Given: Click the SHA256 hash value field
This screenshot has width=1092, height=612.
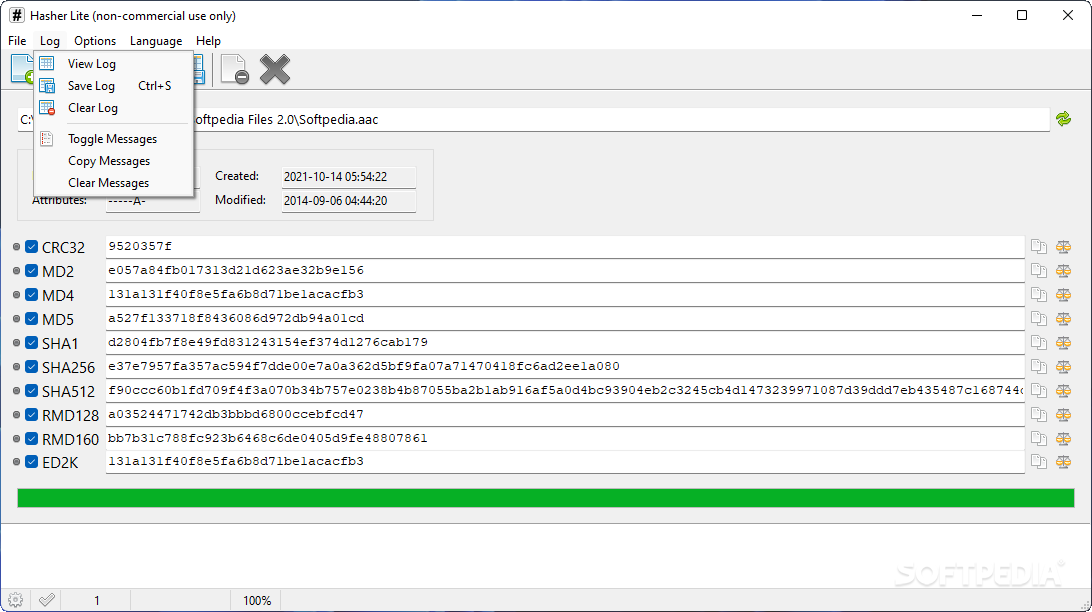Looking at the screenshot, I should click(x=565, y=366).
